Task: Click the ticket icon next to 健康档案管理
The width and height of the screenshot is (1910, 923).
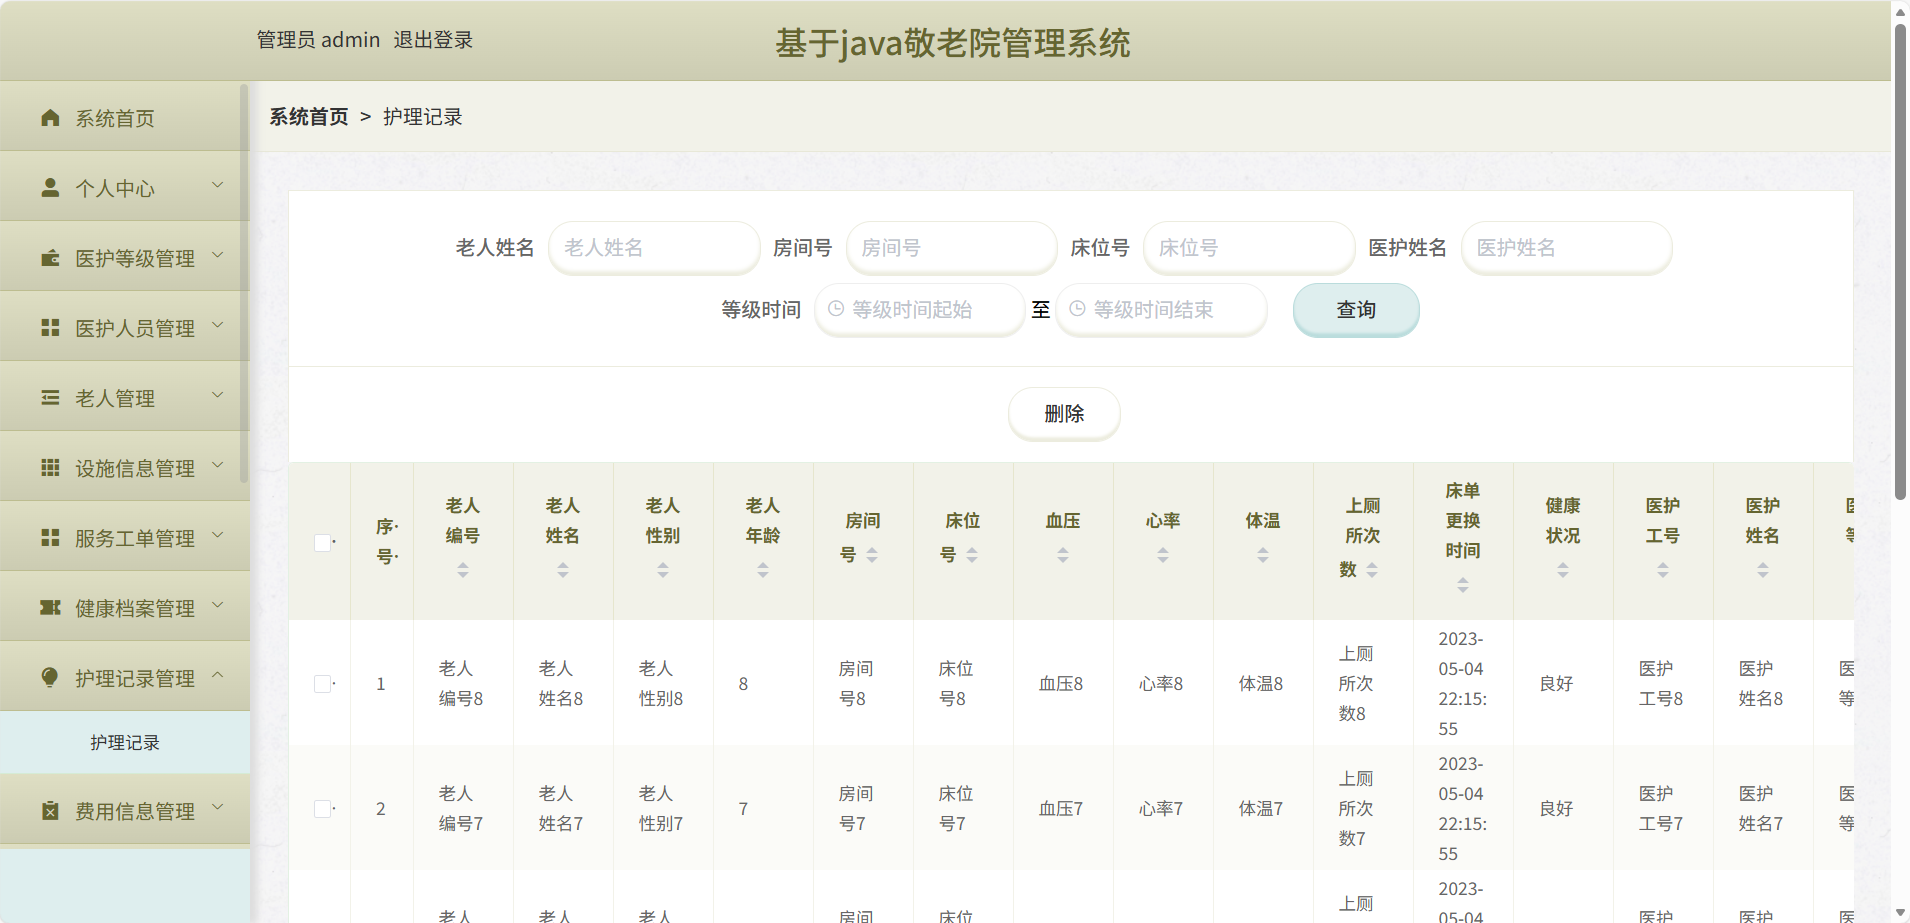Action: (50, 608)
